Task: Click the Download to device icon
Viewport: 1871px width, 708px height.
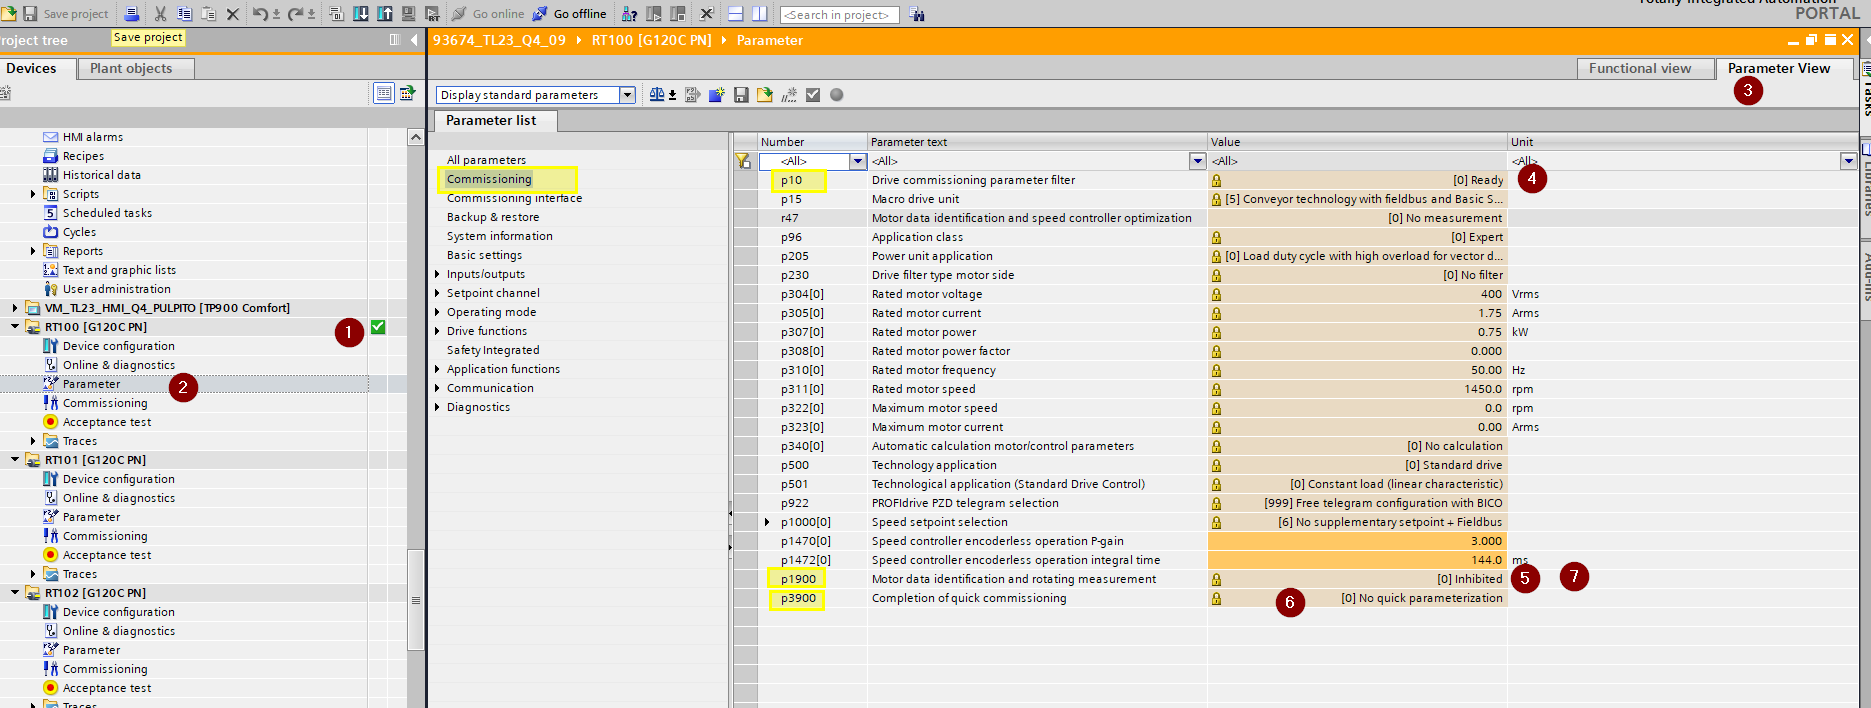Action: point(361,14)
